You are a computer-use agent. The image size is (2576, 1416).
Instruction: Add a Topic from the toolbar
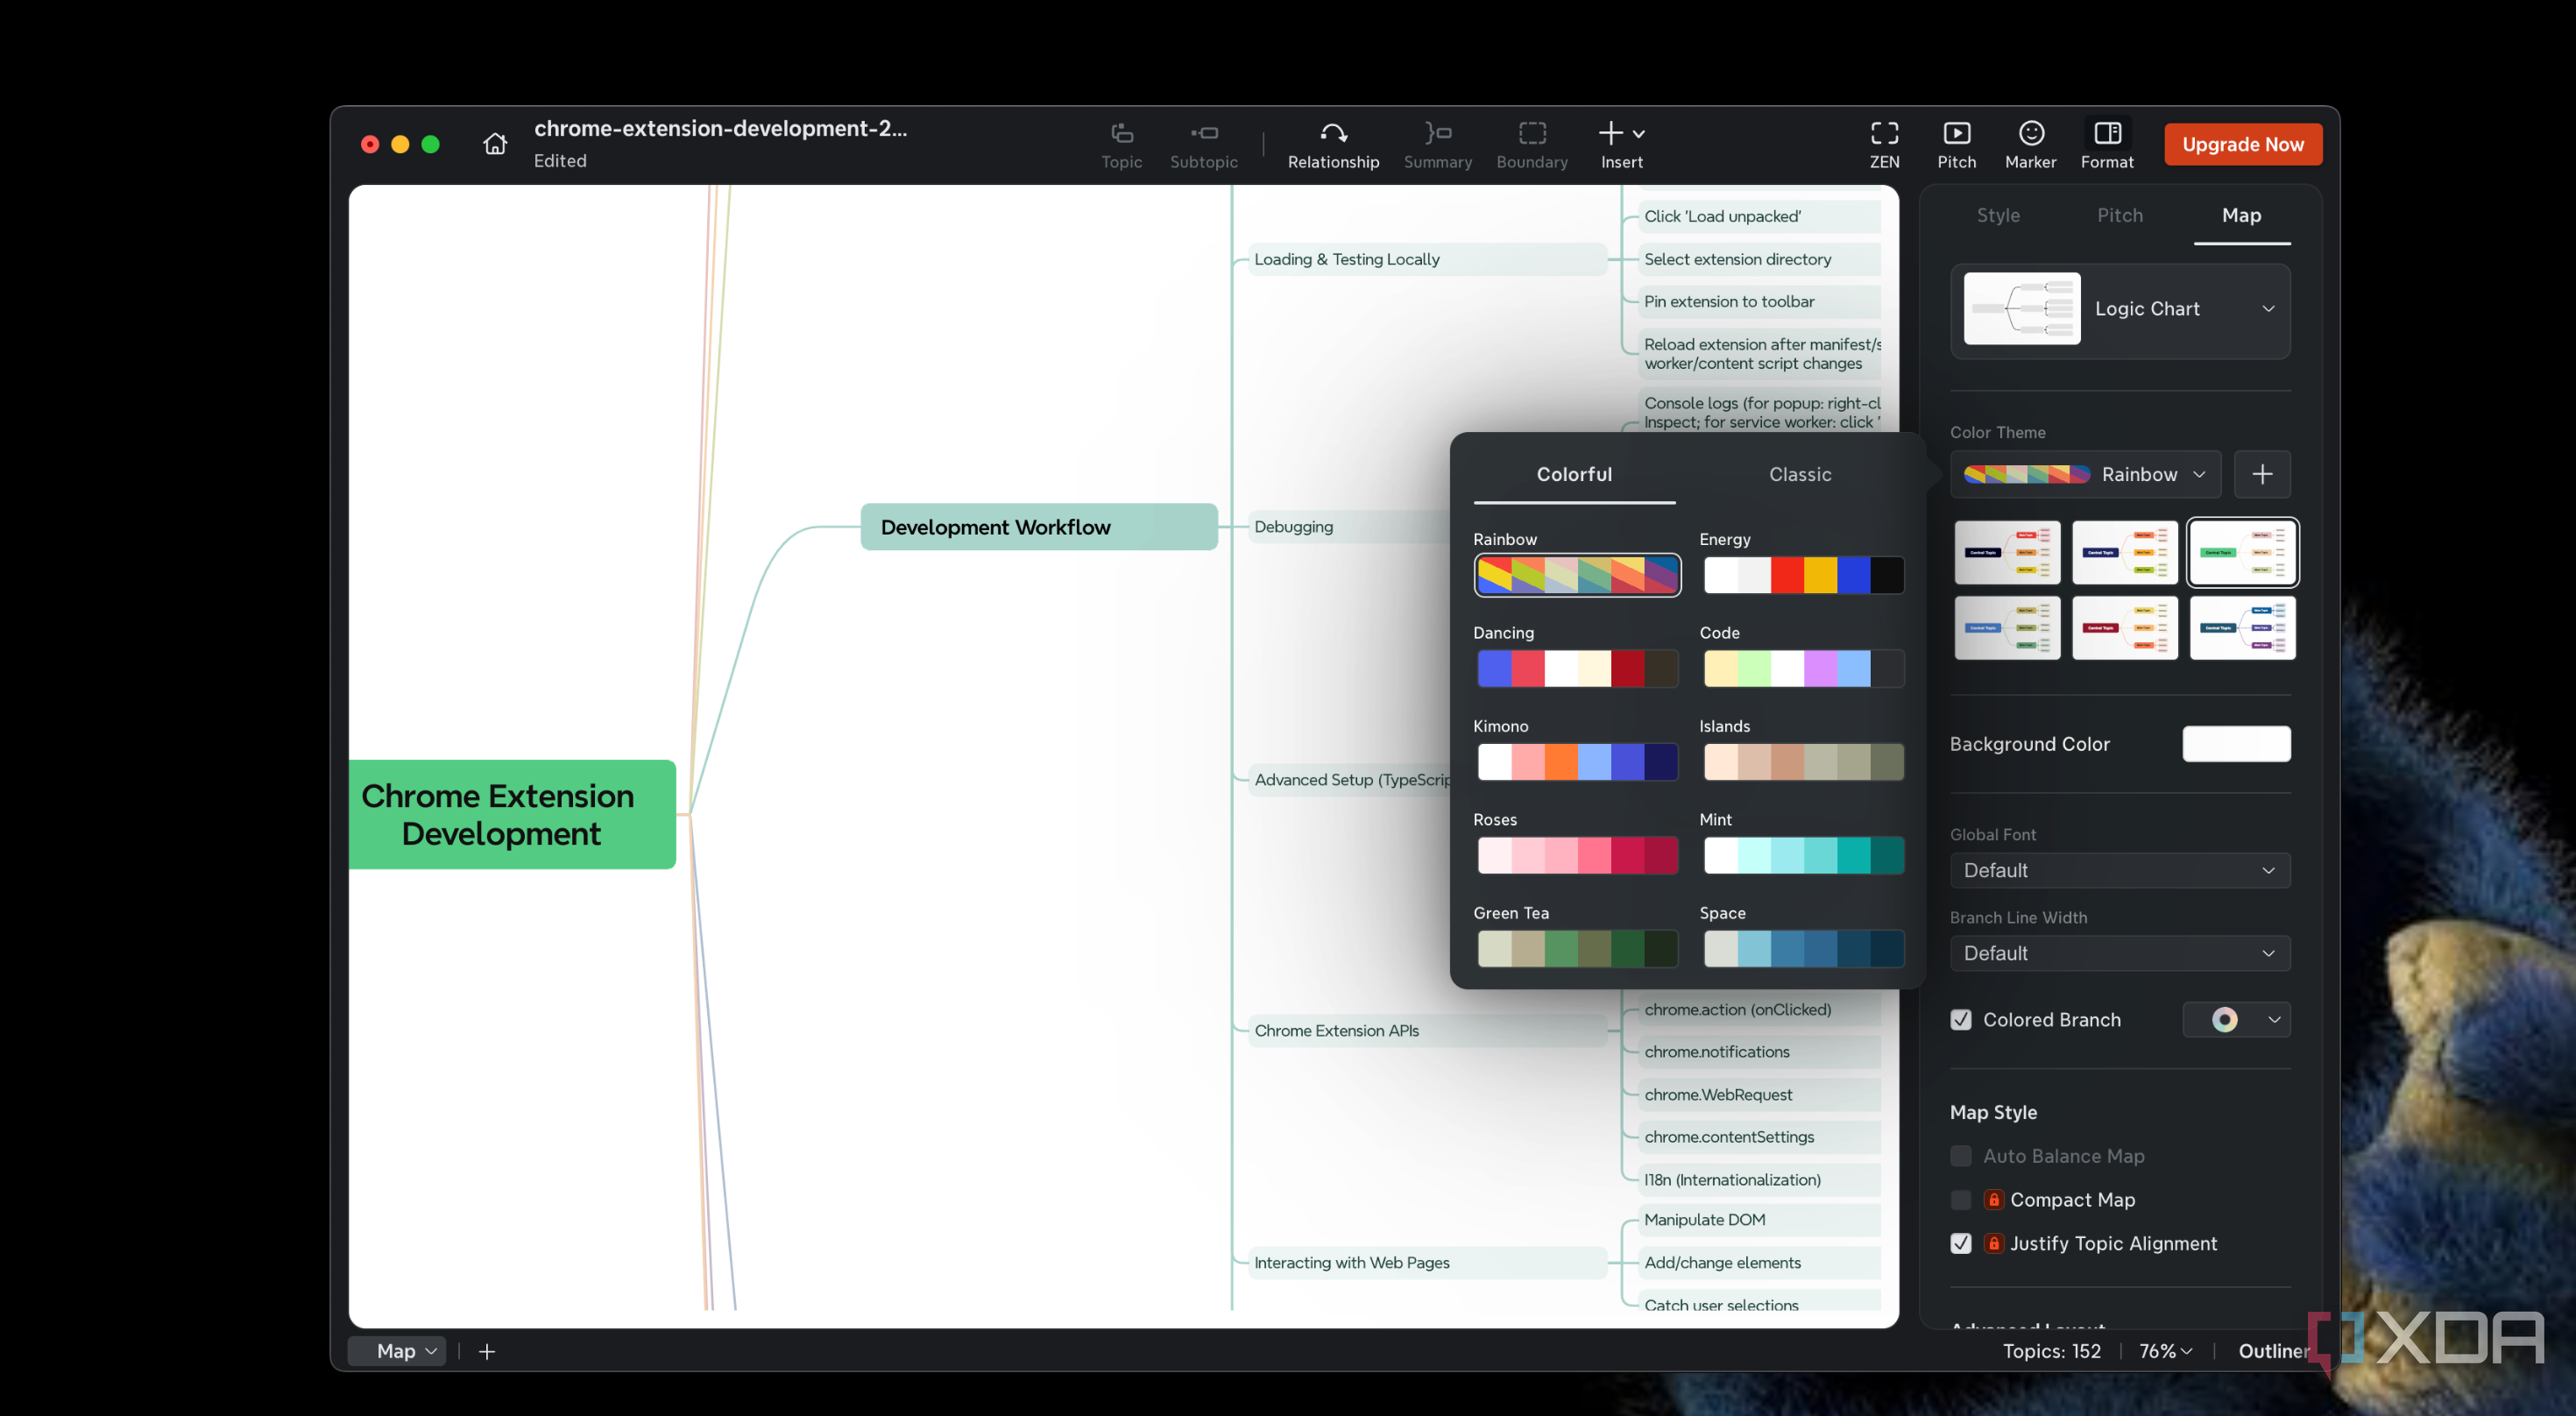[1121, 145]
